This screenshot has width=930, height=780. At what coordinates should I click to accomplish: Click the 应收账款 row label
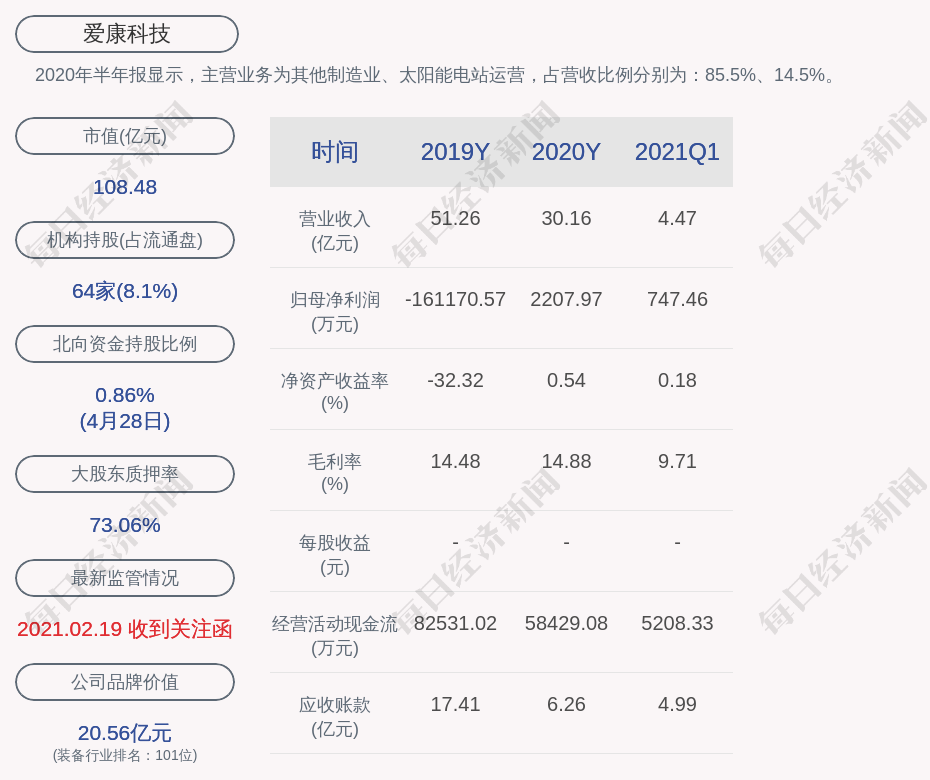click(x=335, y=717)
